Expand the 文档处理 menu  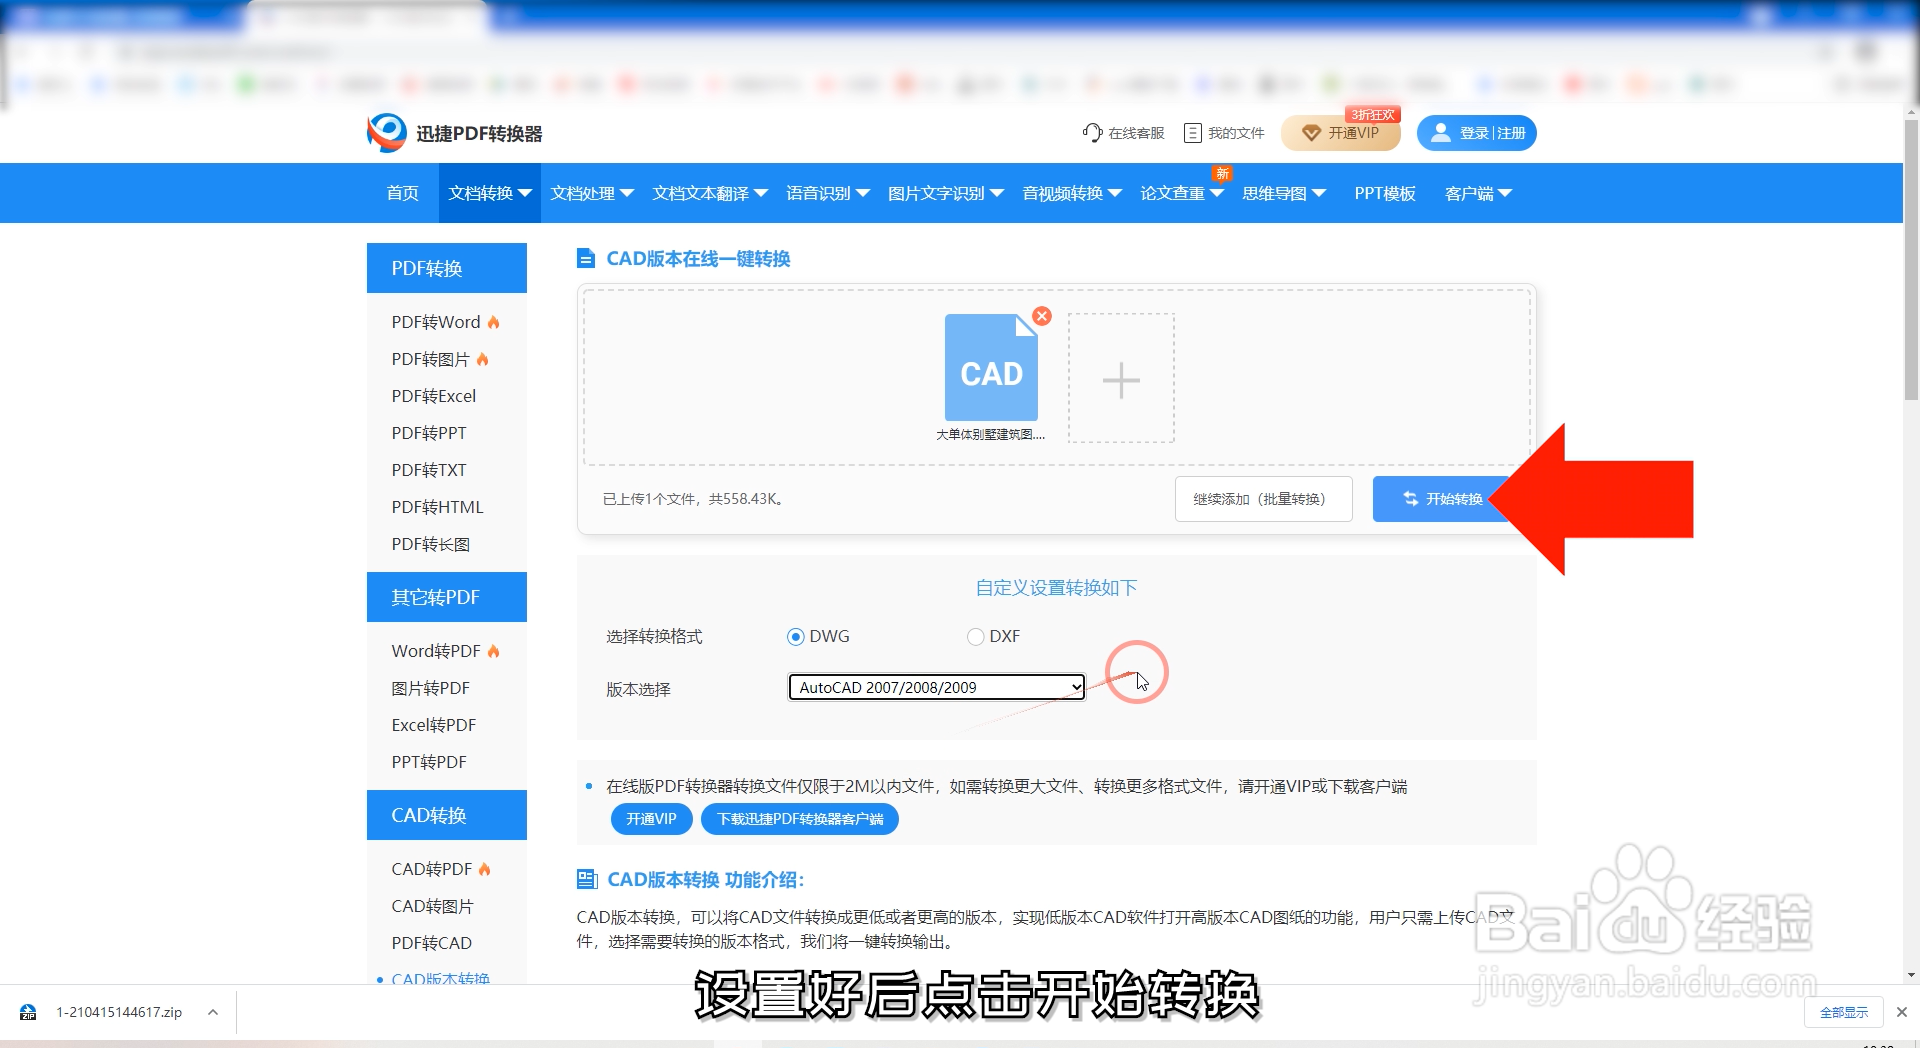coord(592,193)
